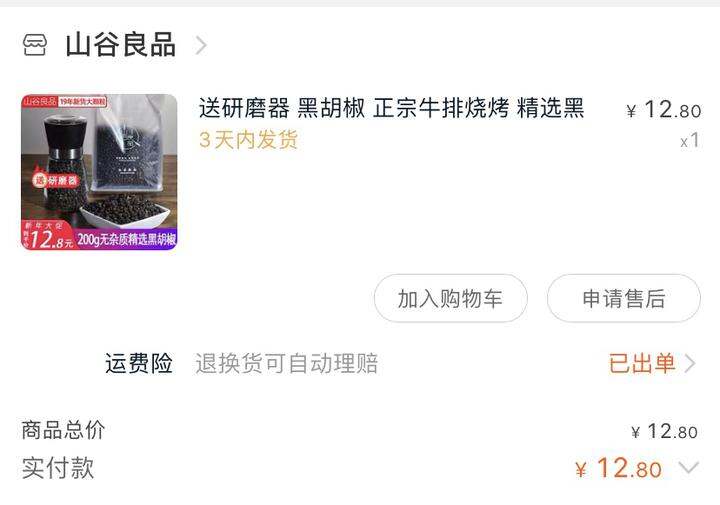The width and height of the screenshot is (720, 505).
Task: Tap the 商品总价 amount ¥12.80
Action: tap(664, 432)
